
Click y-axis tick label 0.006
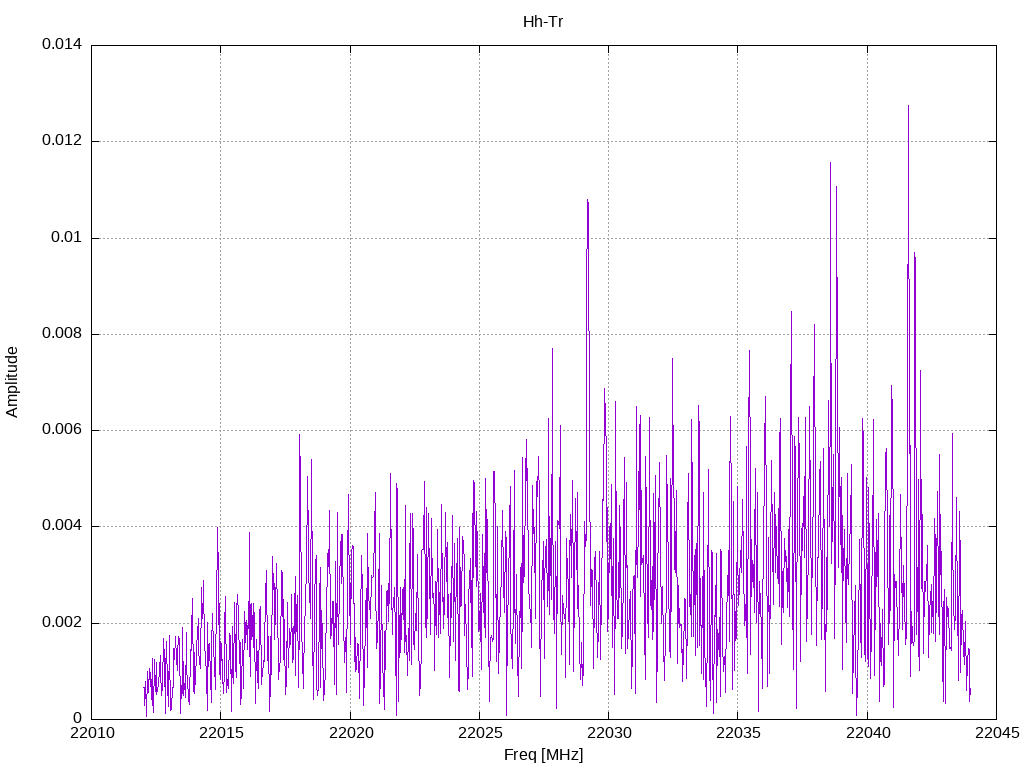[62, 430]
